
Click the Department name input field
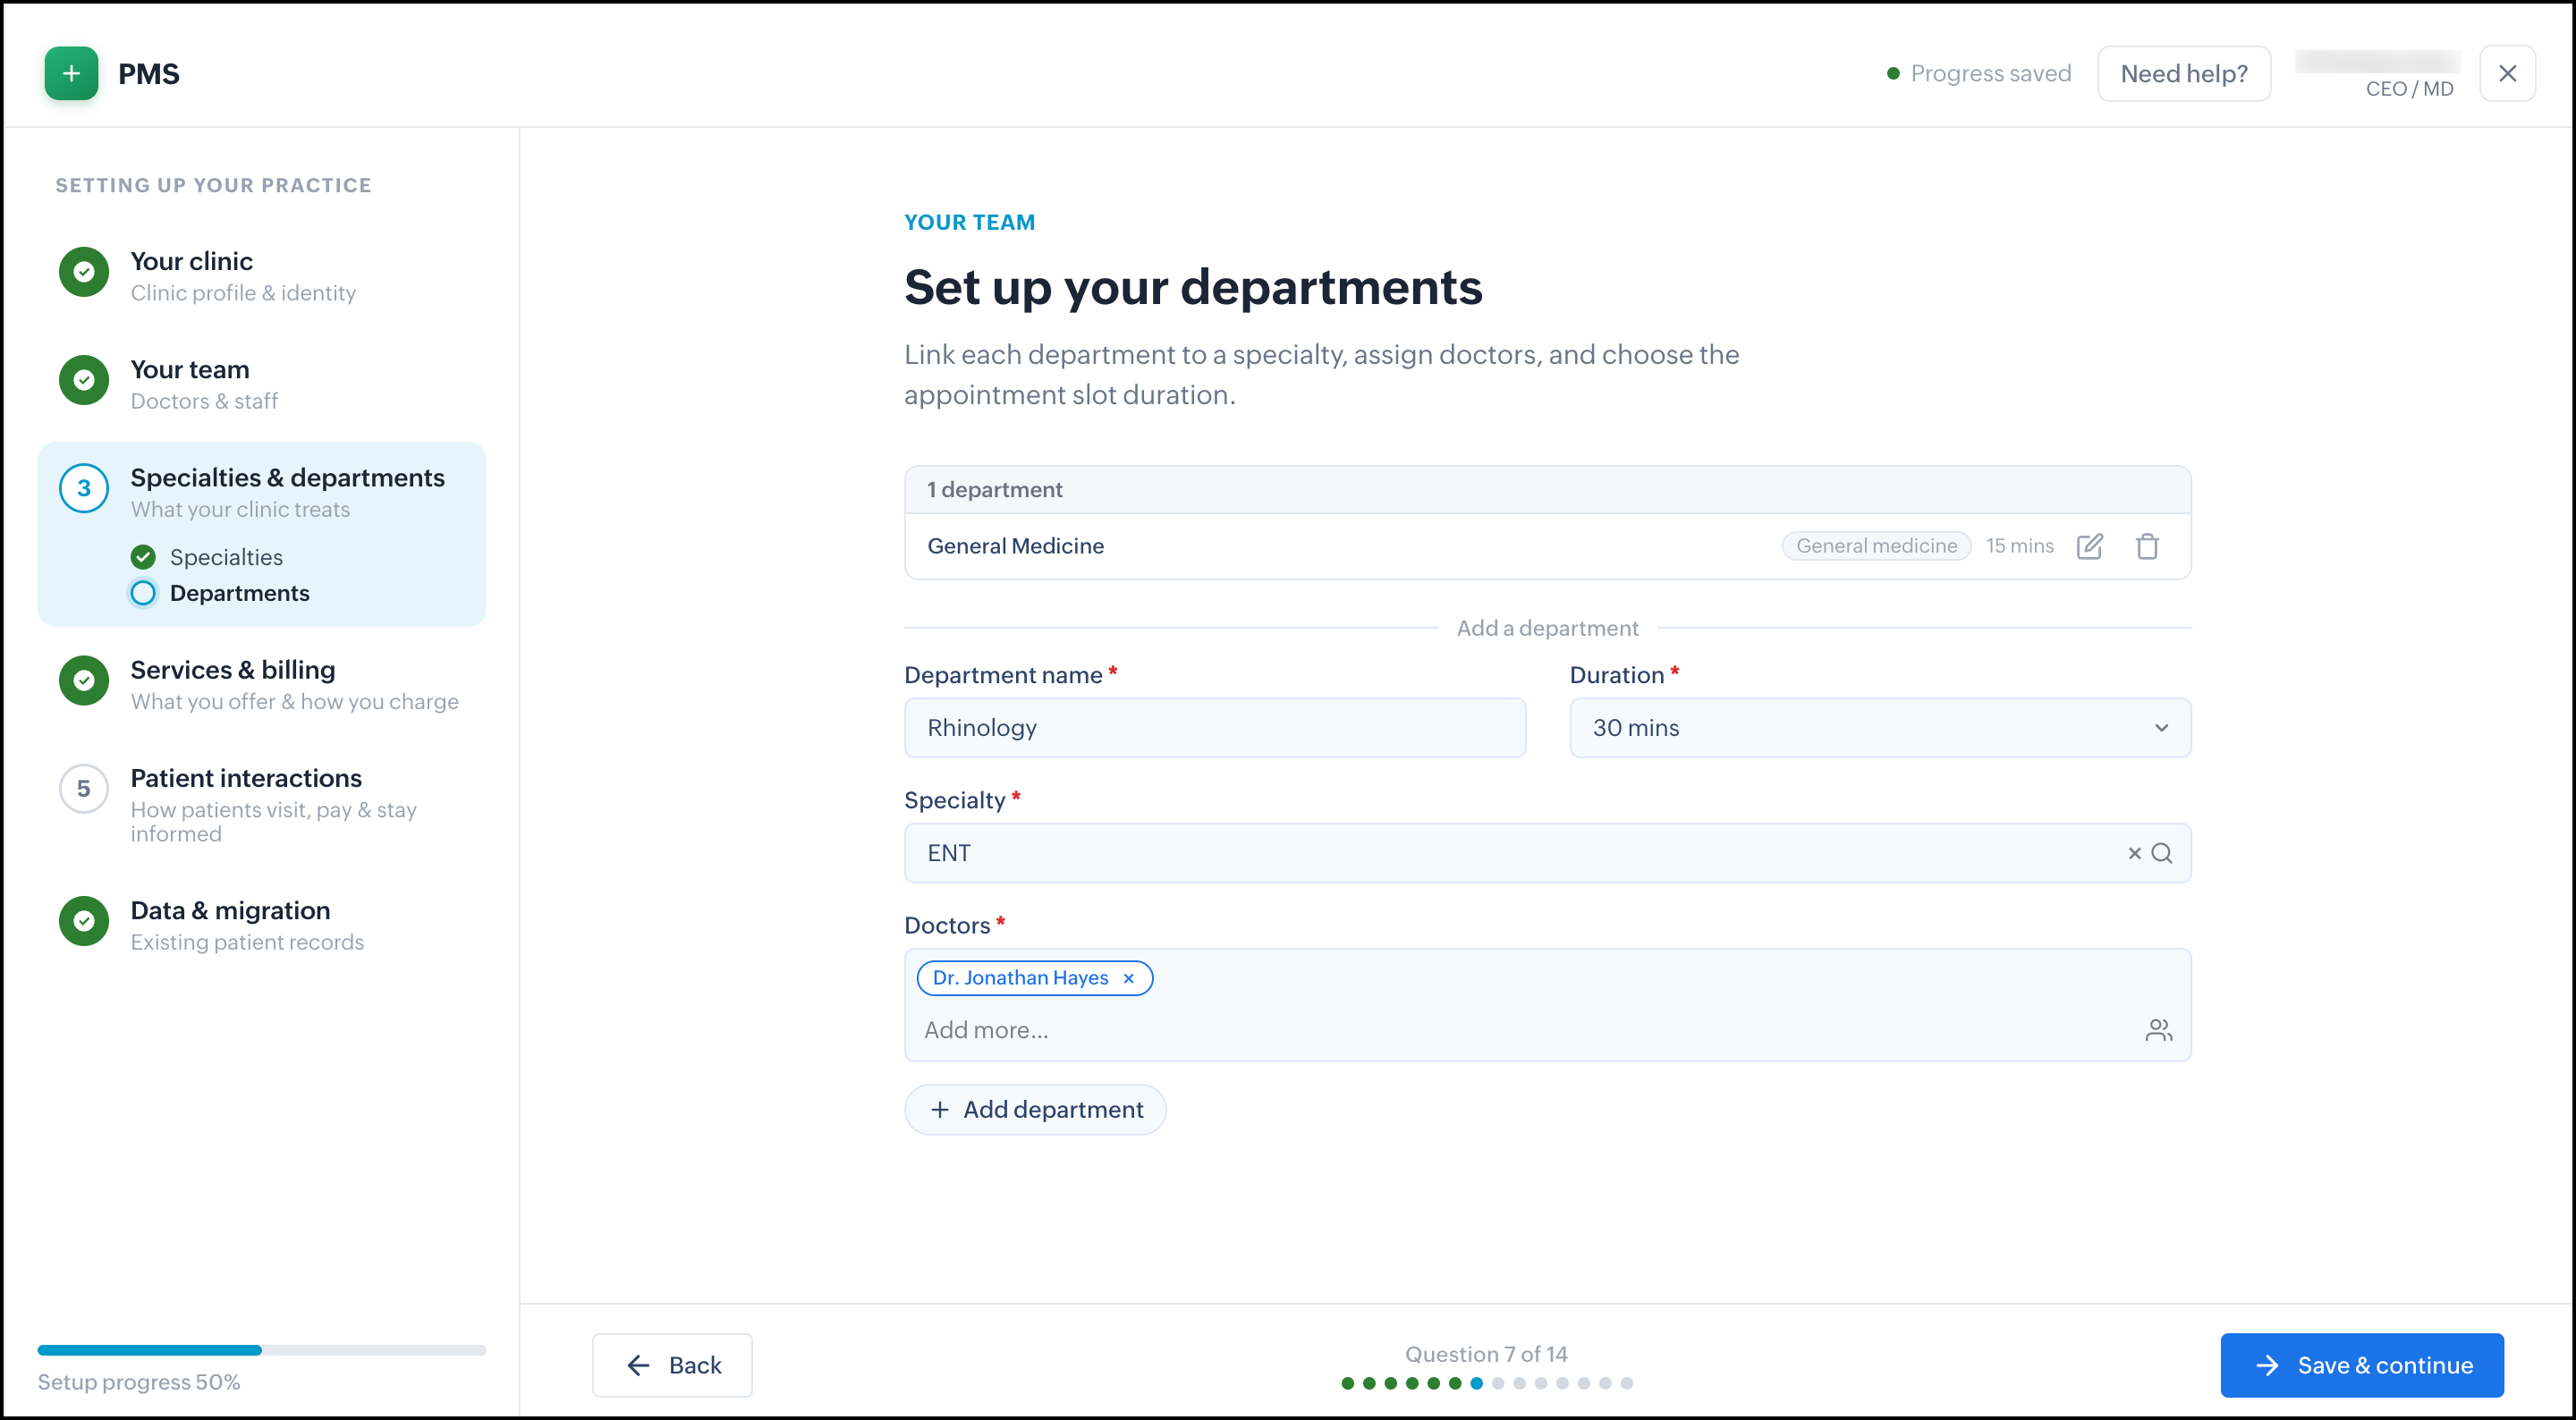point(1215,728)
